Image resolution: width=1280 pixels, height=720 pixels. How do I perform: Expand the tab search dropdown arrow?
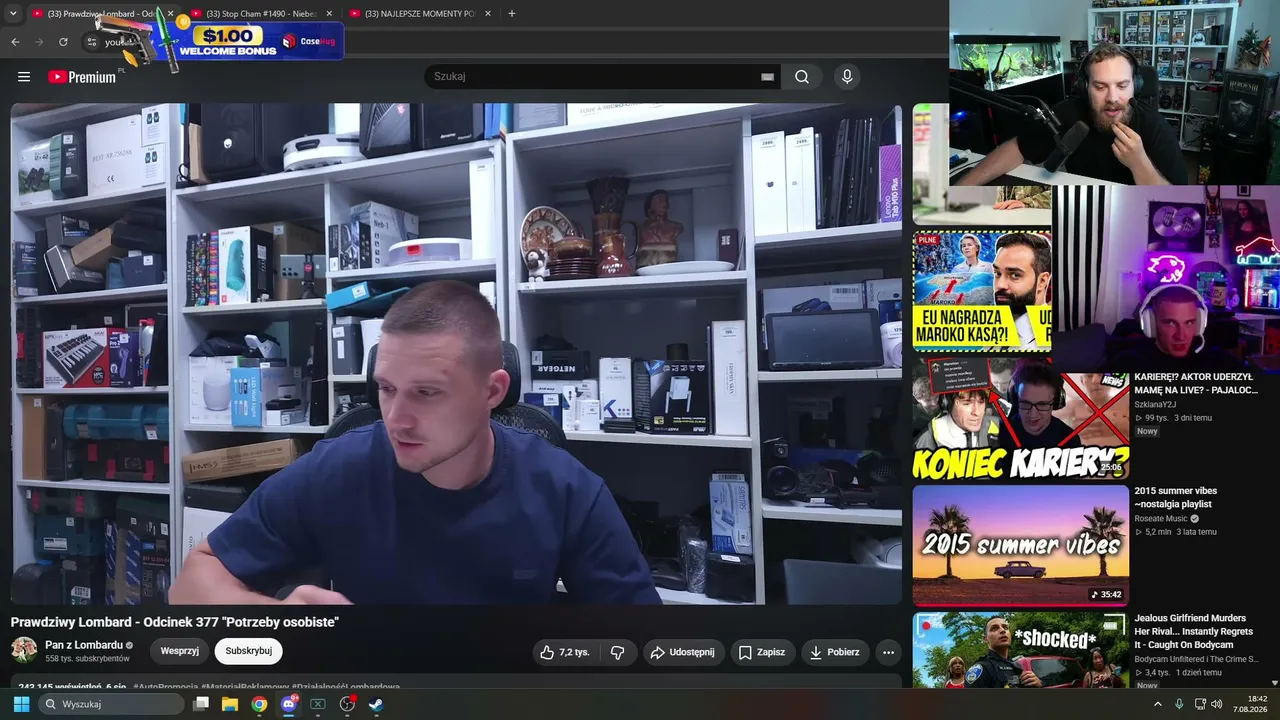coord(13,14)
